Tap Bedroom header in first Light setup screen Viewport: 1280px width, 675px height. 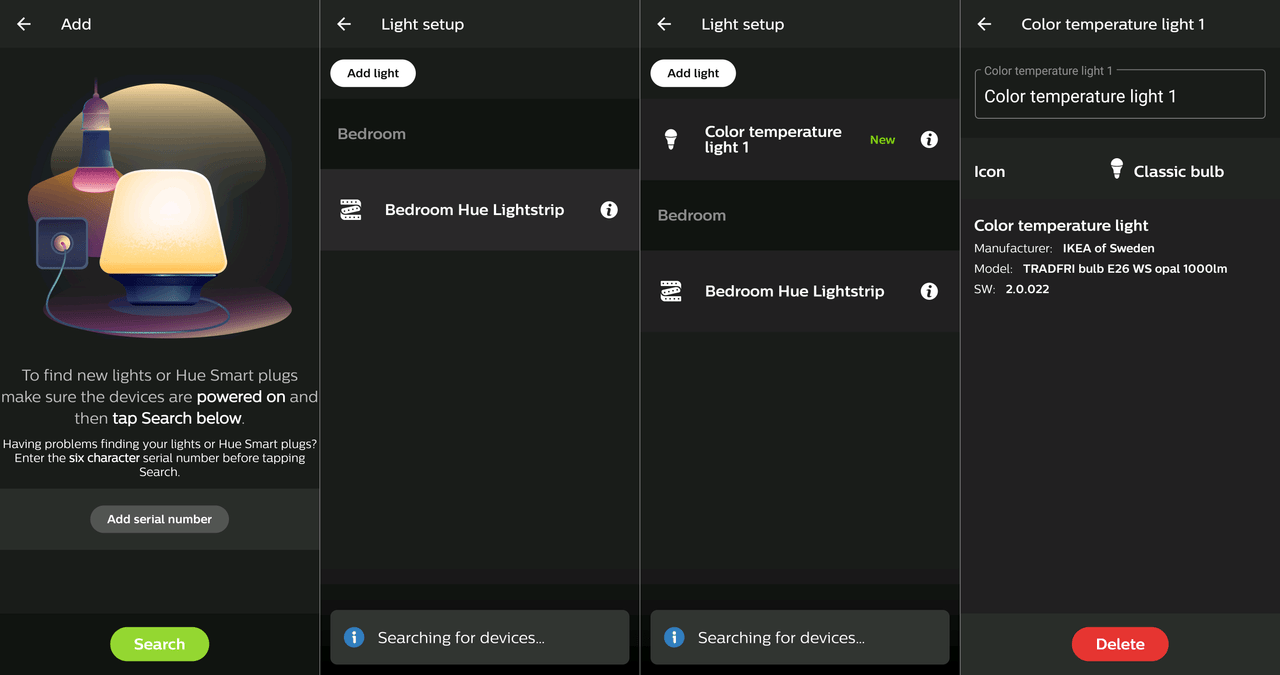(371, 134)
